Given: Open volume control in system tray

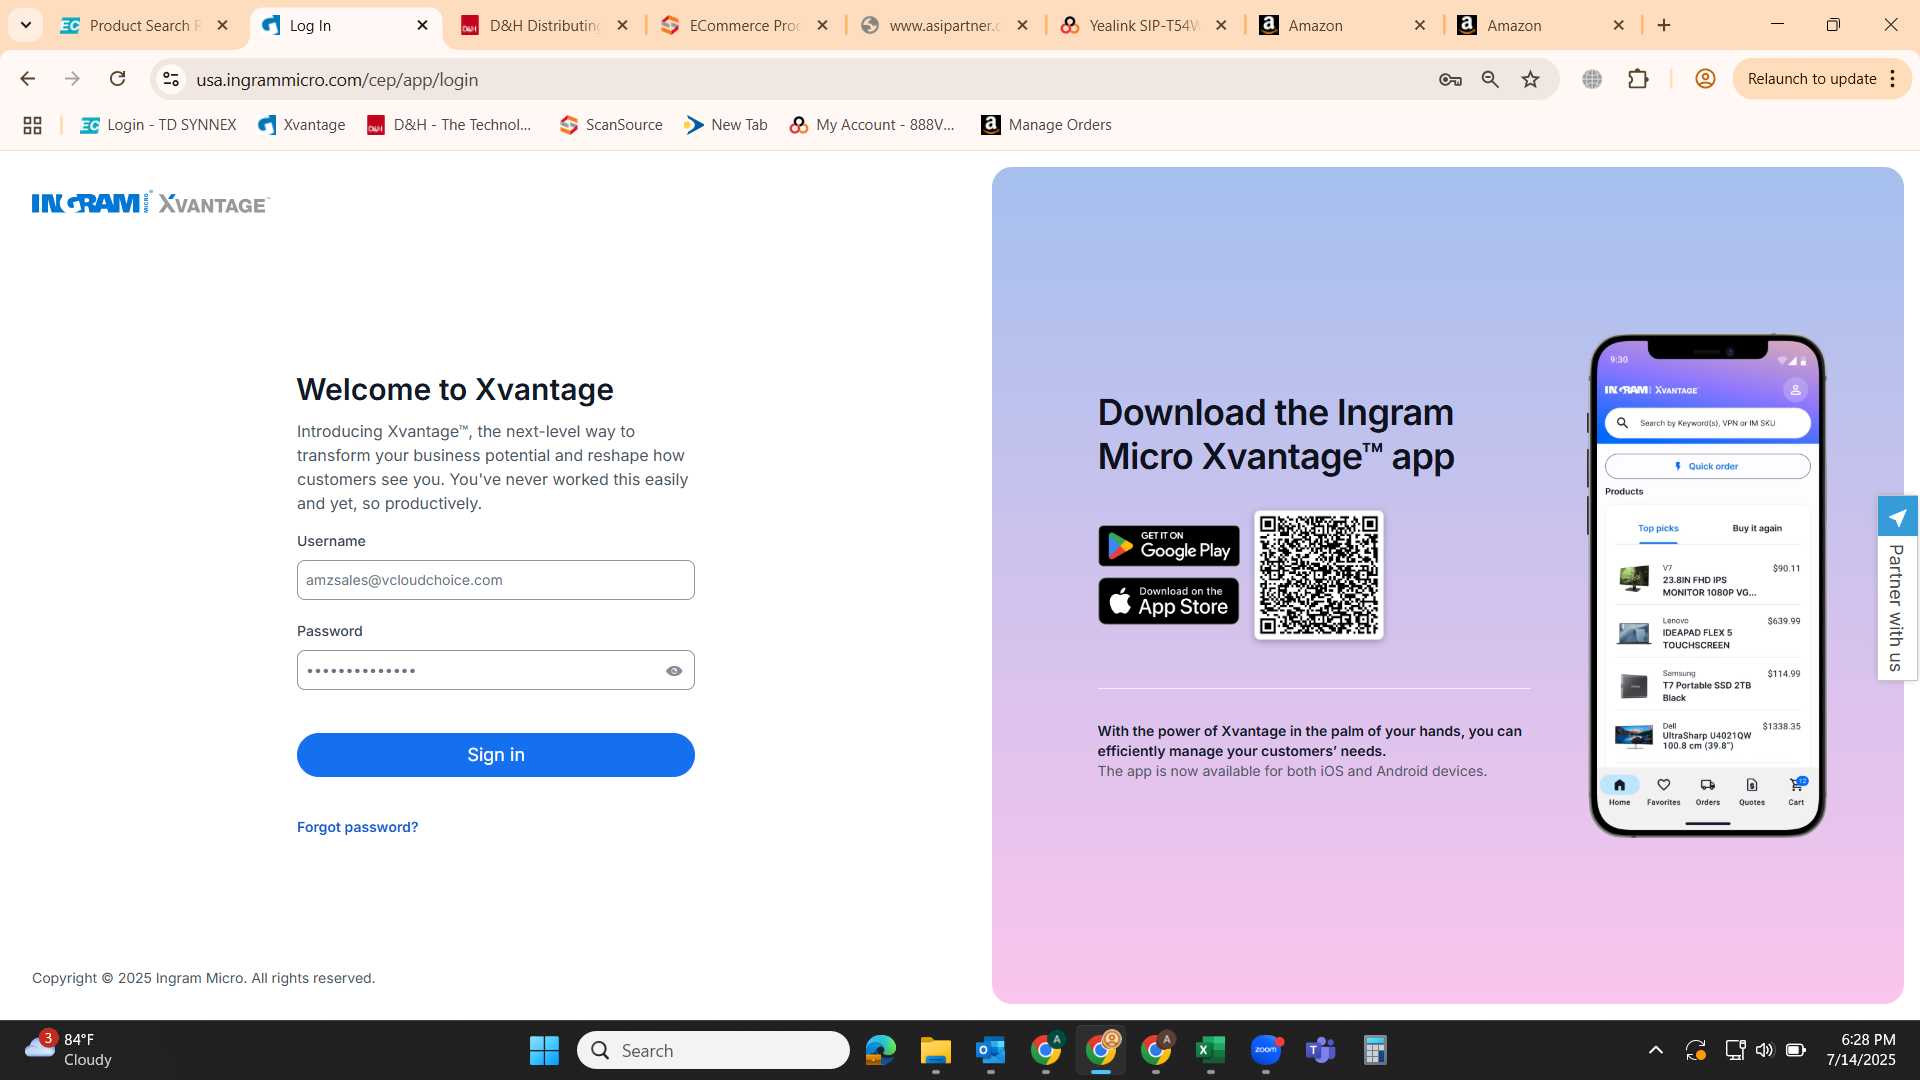Looking at the screenshot, I should pos(1764,1050).
